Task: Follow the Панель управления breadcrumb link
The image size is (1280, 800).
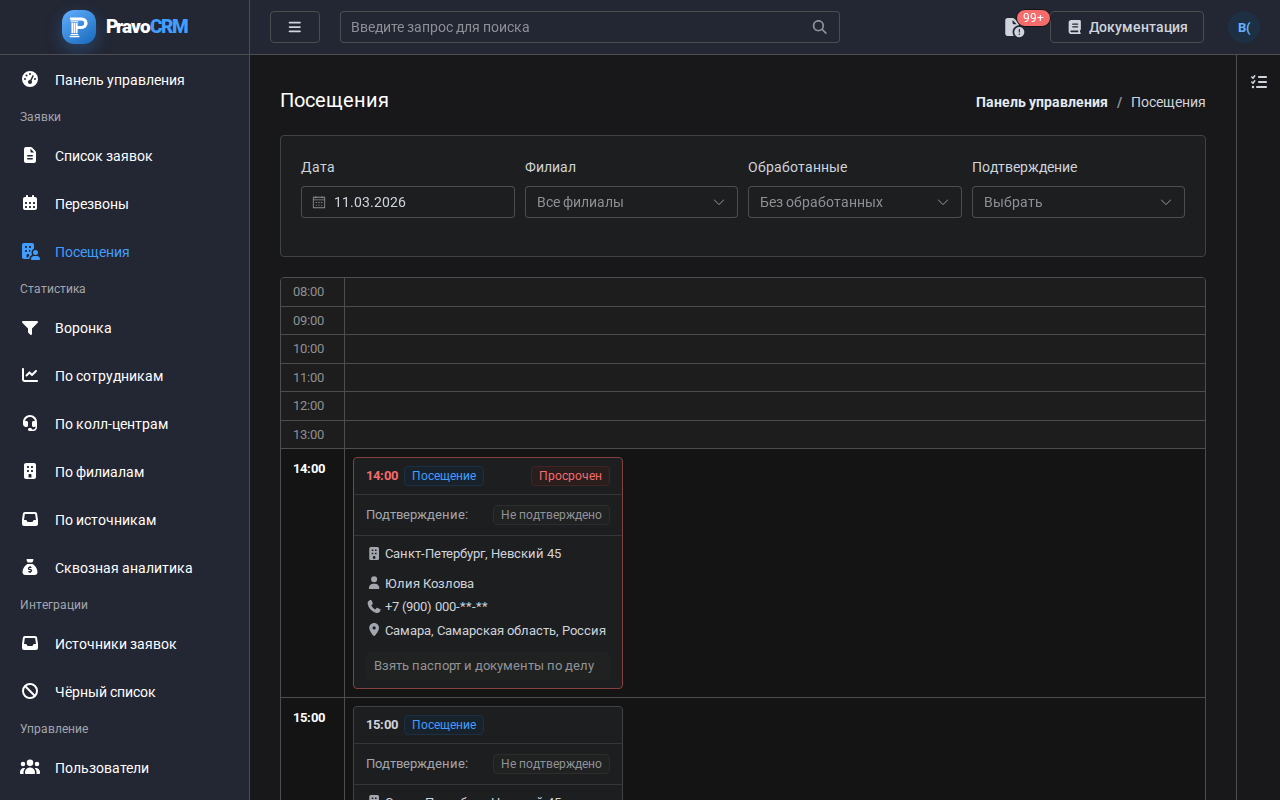Action: pyautogui.click(x=1042, y=102)
